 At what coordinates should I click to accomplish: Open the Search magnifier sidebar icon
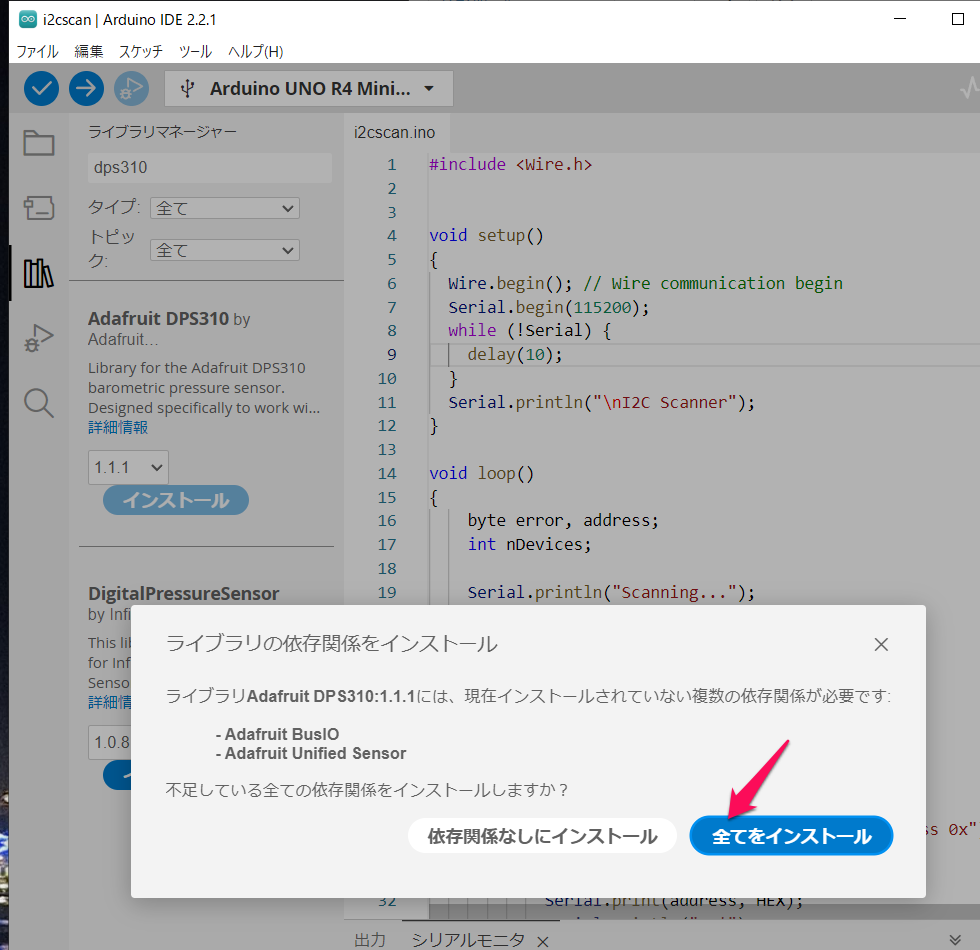pyautogui.click(x=39, y=403)
